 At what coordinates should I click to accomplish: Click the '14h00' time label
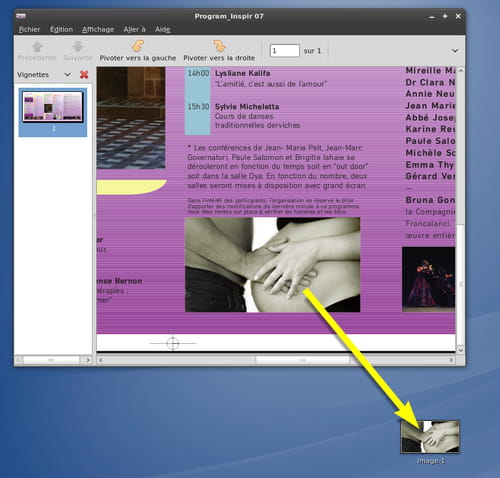click(198, 73)
